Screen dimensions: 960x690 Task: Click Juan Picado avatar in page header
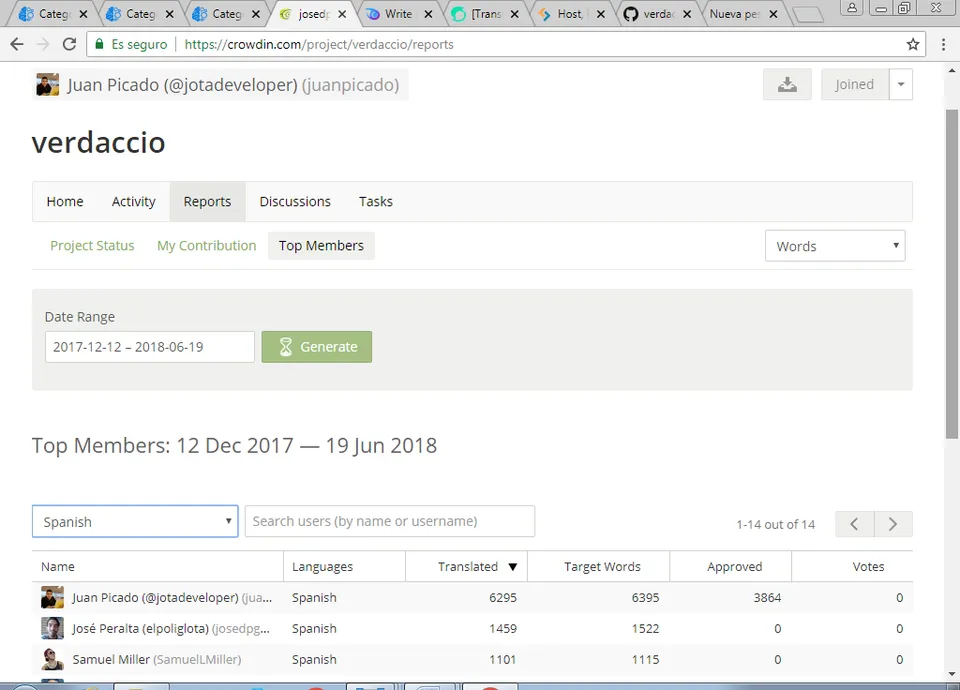47,84
